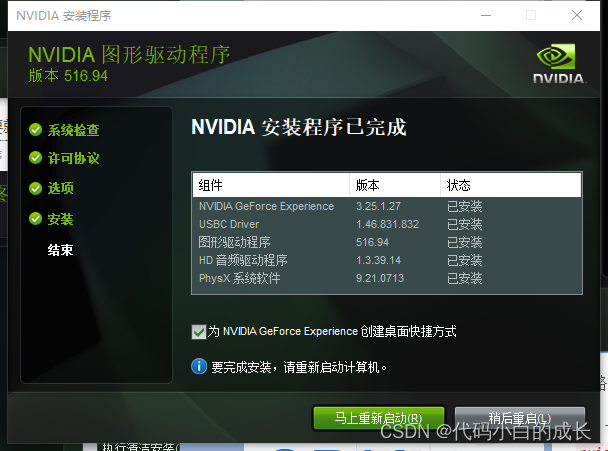Click the blue info icon beside restart message
This screenshot has height=451, width=608.
click(x=199, y=366)
